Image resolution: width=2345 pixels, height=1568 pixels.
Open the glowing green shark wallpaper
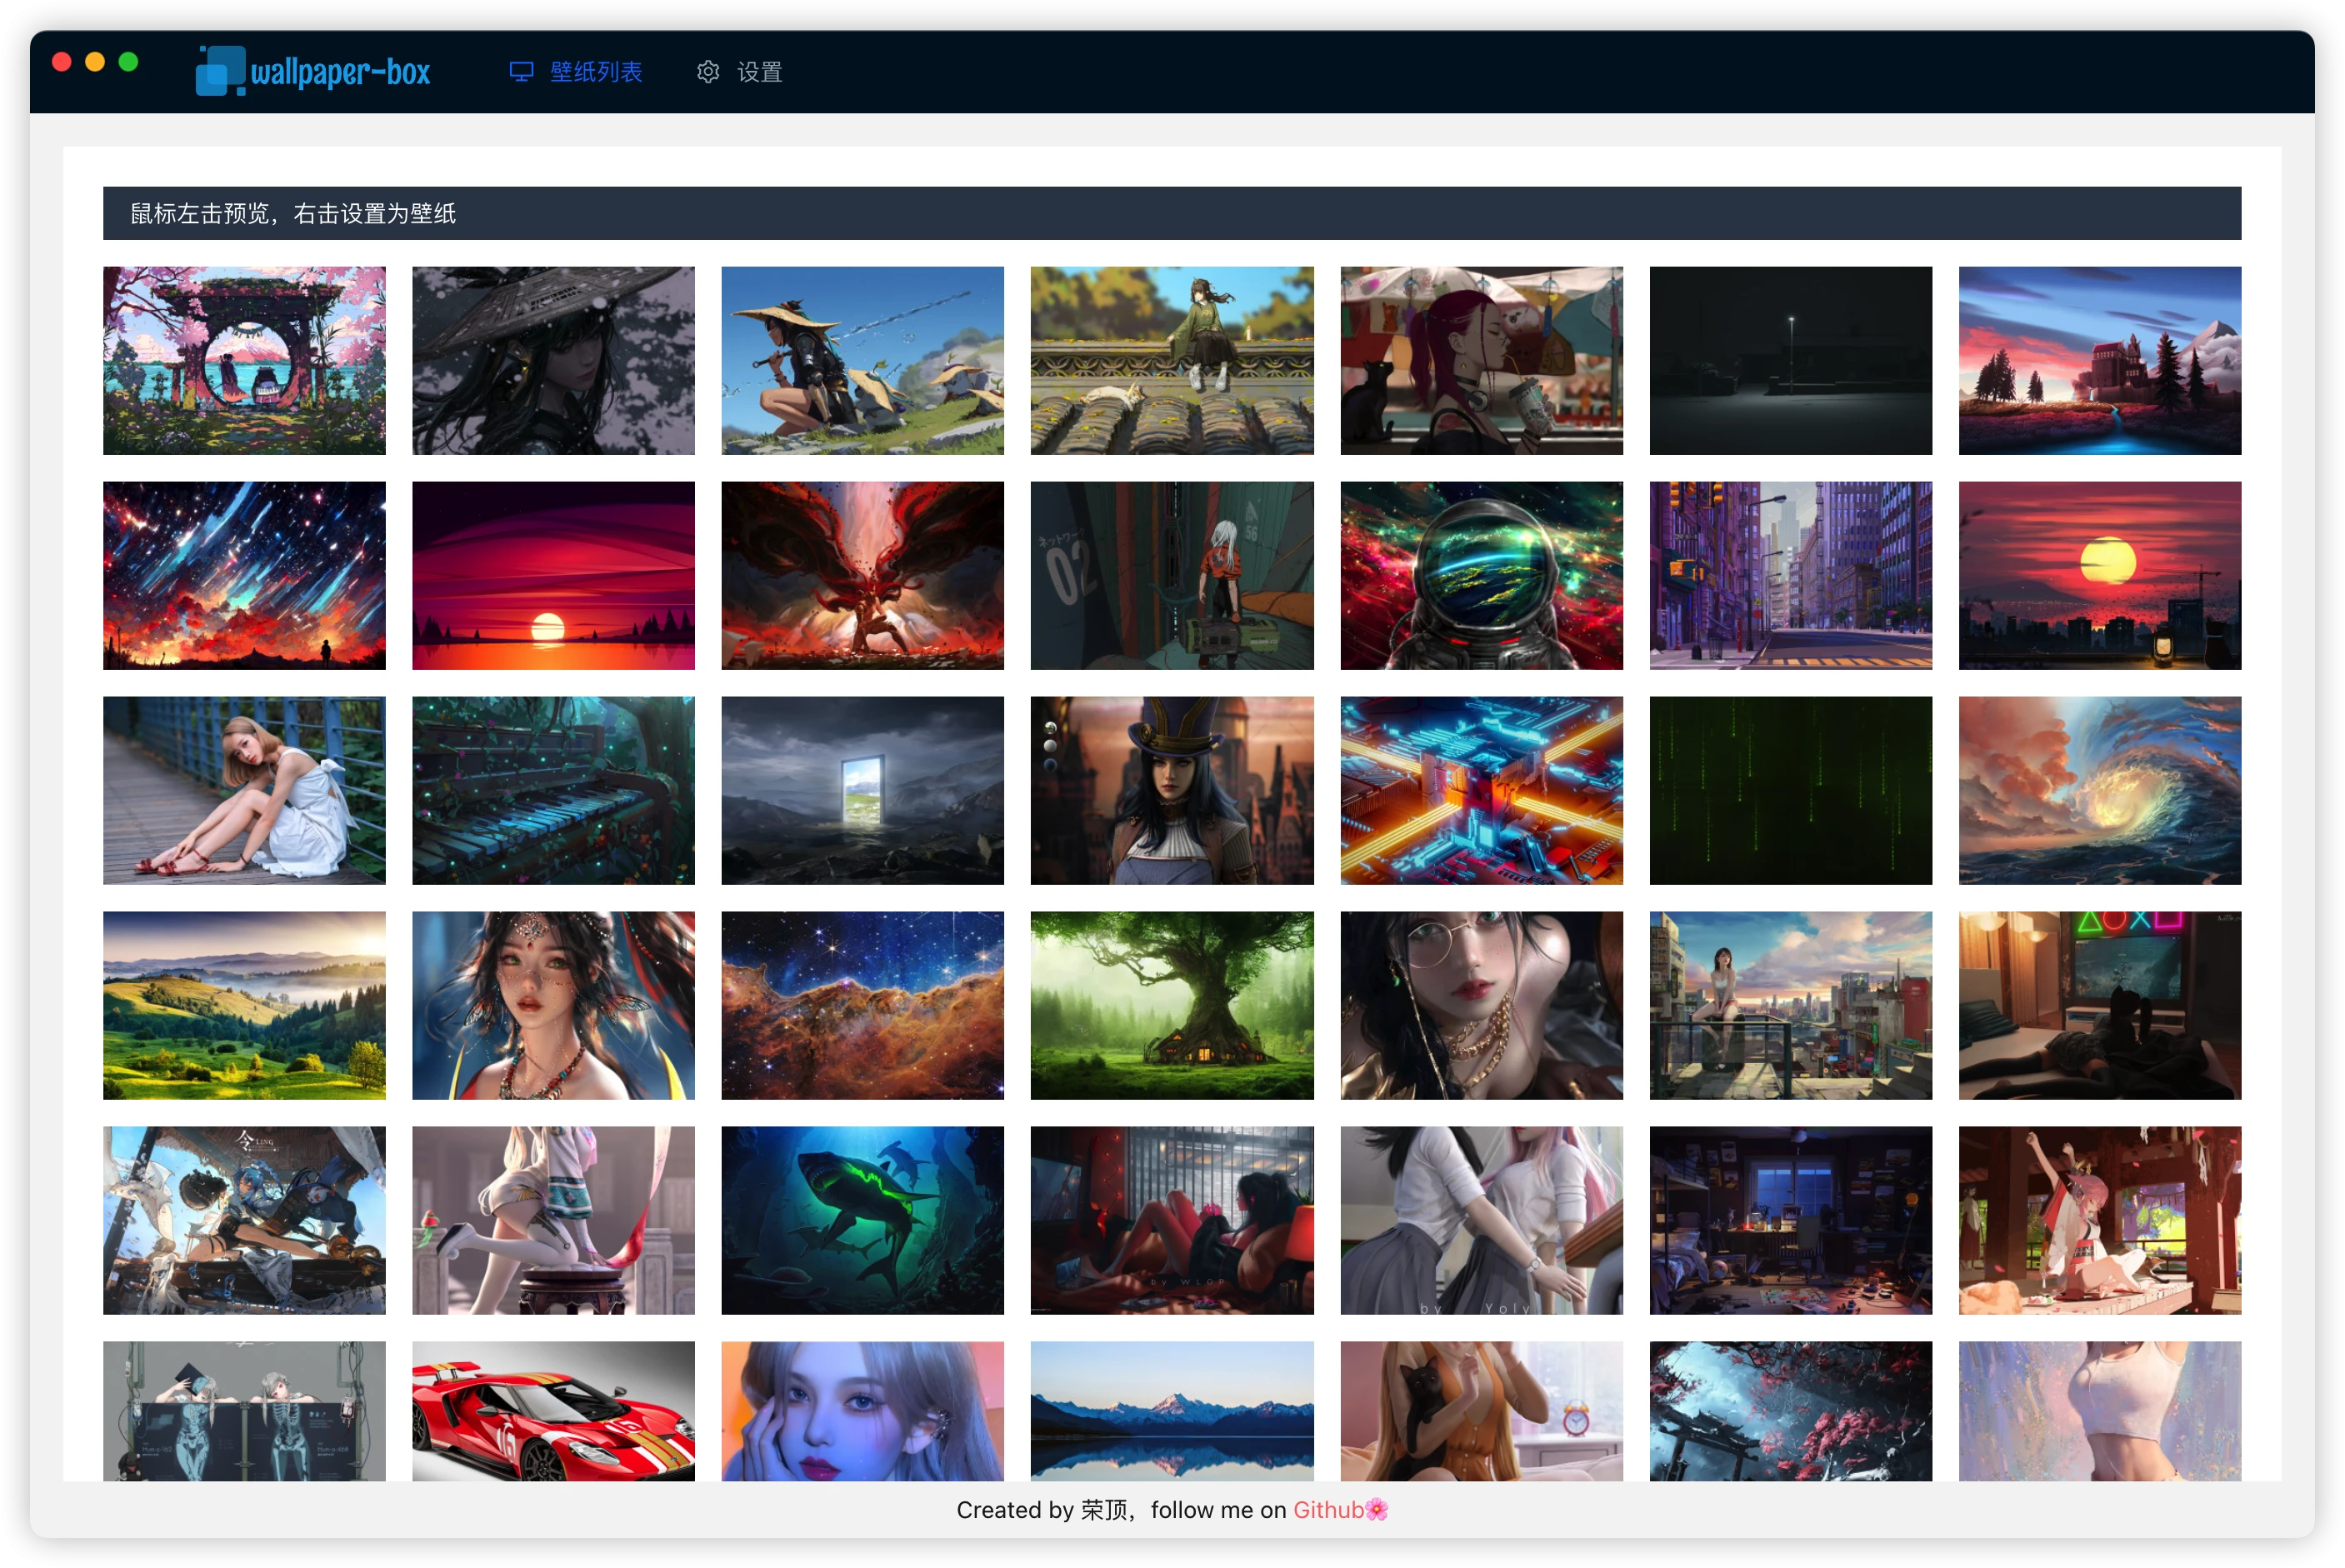point(862,1221)
